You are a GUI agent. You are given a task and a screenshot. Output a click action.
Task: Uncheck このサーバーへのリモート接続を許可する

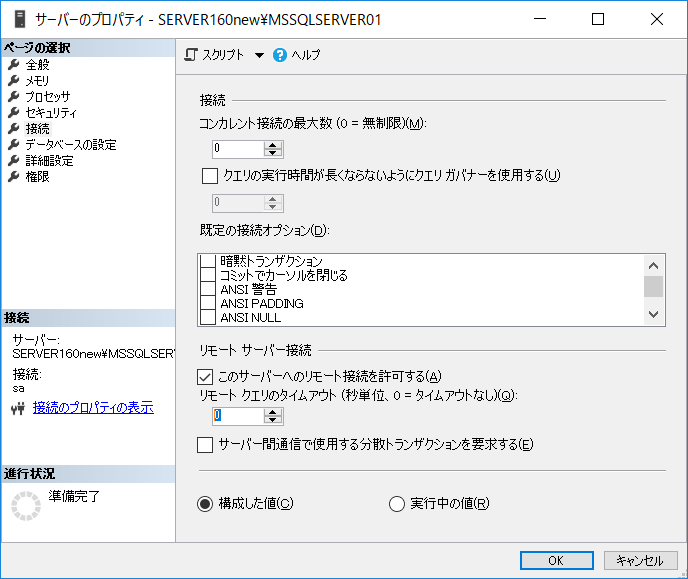[205, 376]
